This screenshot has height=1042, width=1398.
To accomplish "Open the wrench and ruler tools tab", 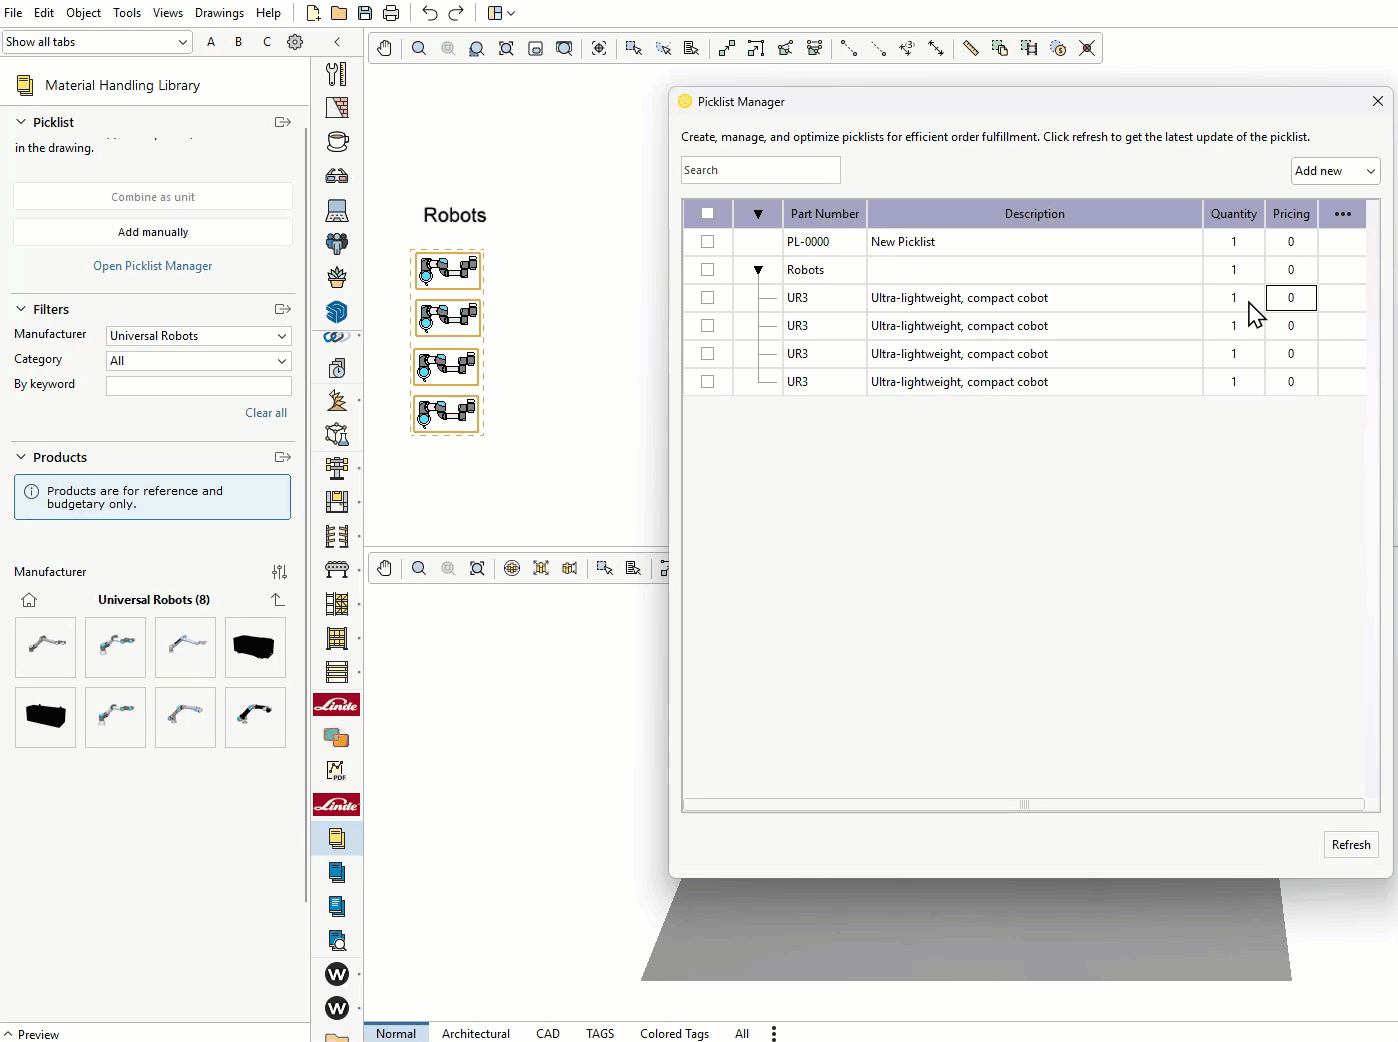I will 337,74.
